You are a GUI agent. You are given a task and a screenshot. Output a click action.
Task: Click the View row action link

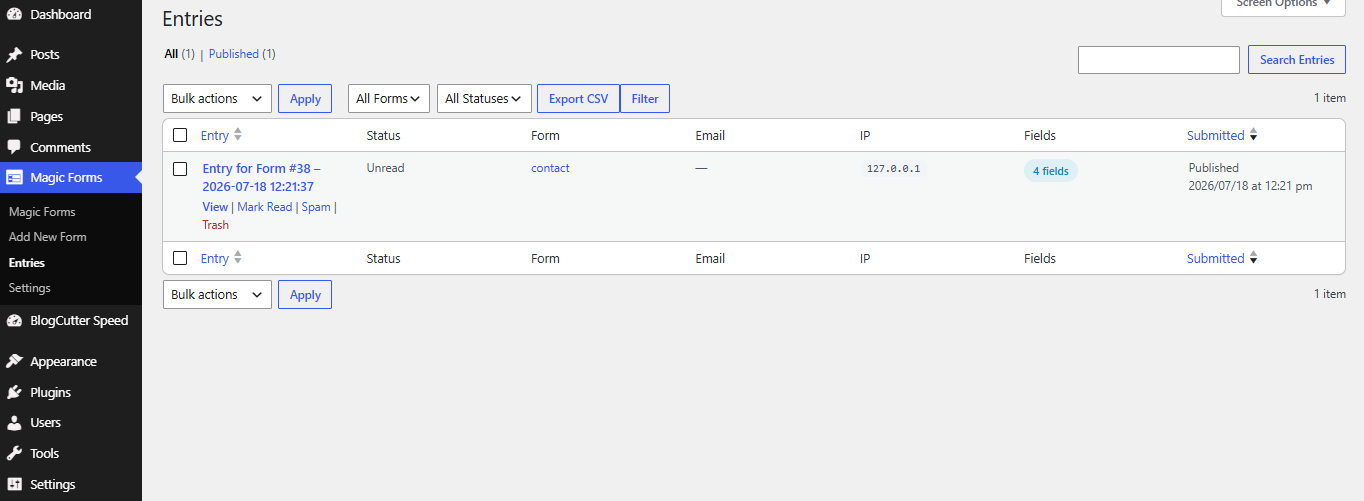pyautogui.click(x=215, y=207)
